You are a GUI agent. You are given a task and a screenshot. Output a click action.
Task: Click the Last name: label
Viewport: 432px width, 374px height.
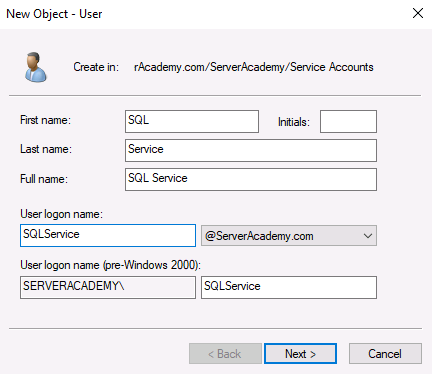pos(46,149)
